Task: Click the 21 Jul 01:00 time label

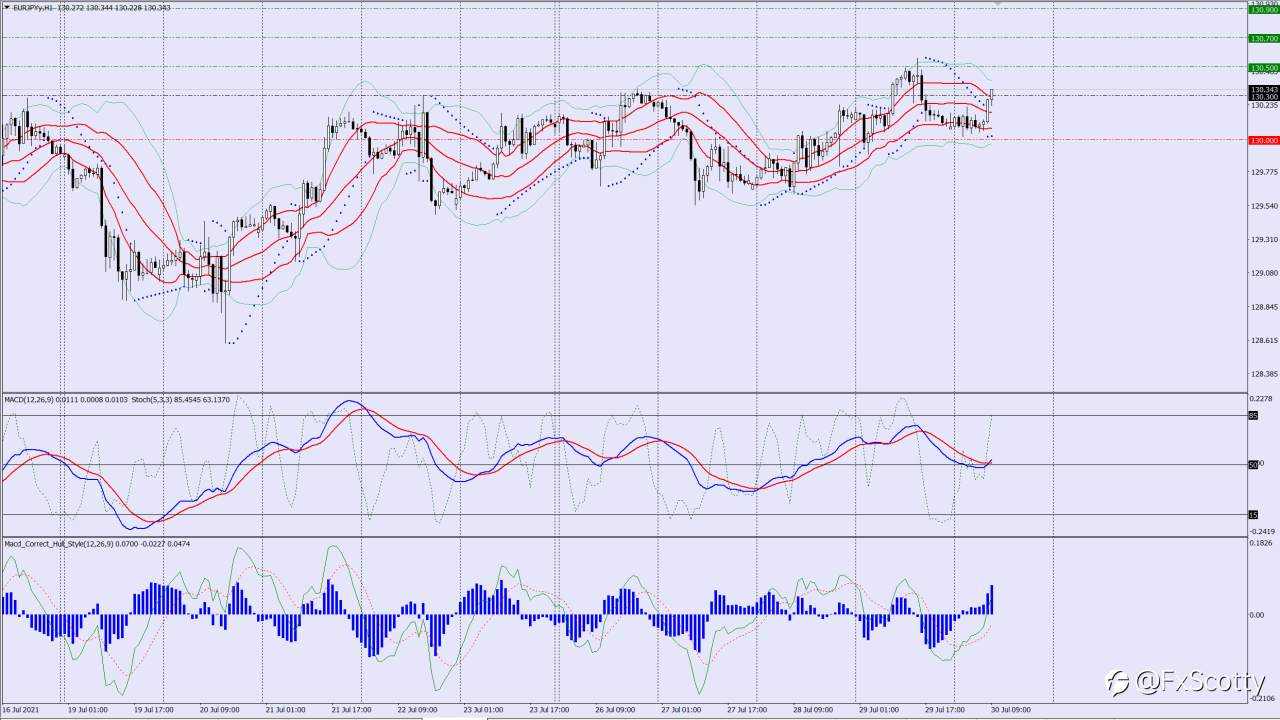Action: (x=286, y=710)
